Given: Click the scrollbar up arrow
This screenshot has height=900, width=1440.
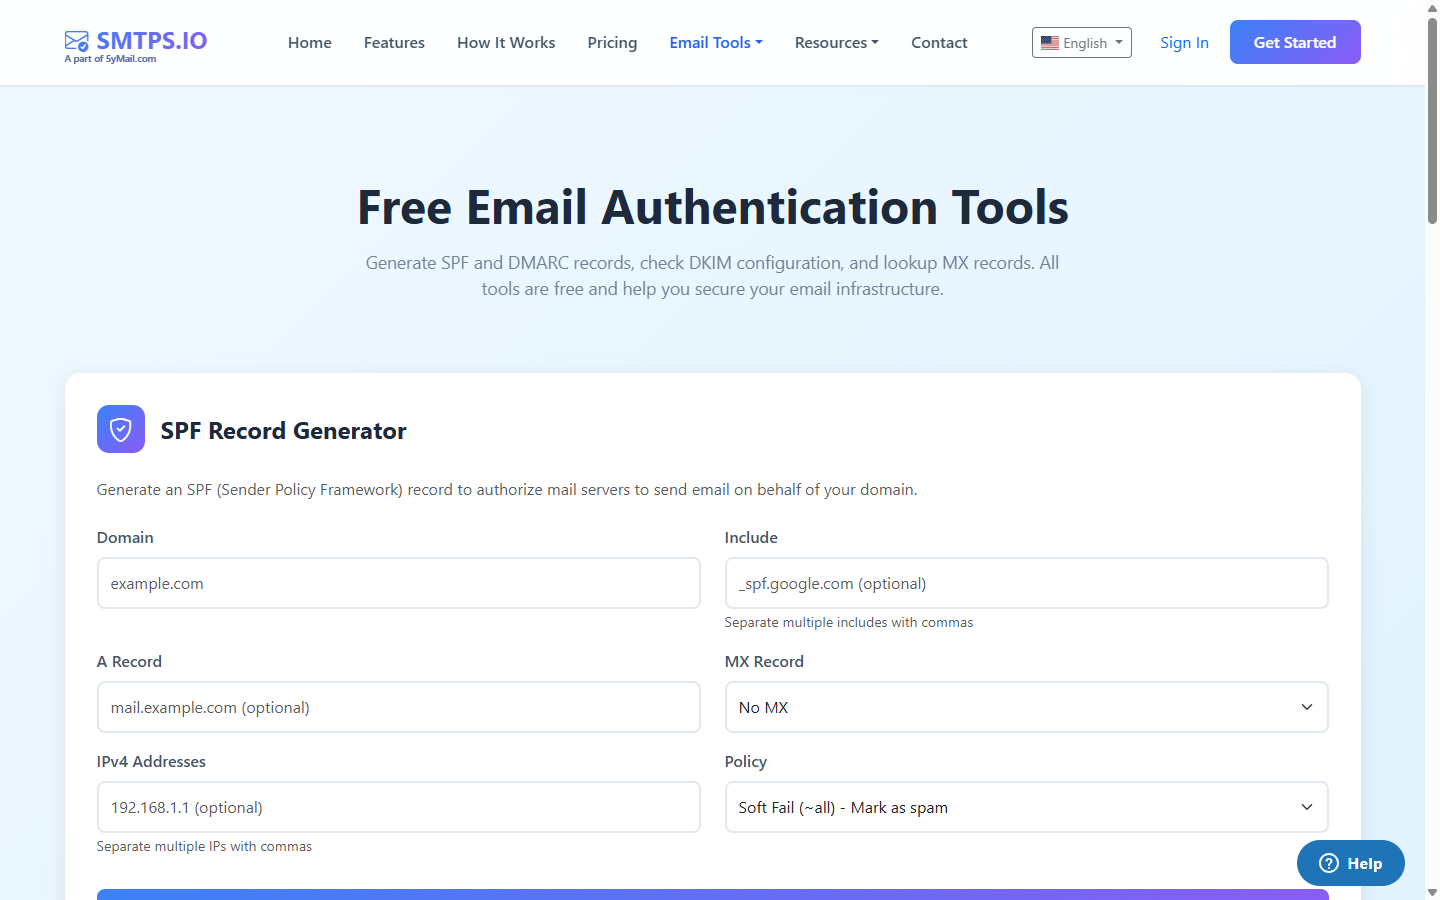Looking at the screenshot, I should click(x=1432, y=8).
